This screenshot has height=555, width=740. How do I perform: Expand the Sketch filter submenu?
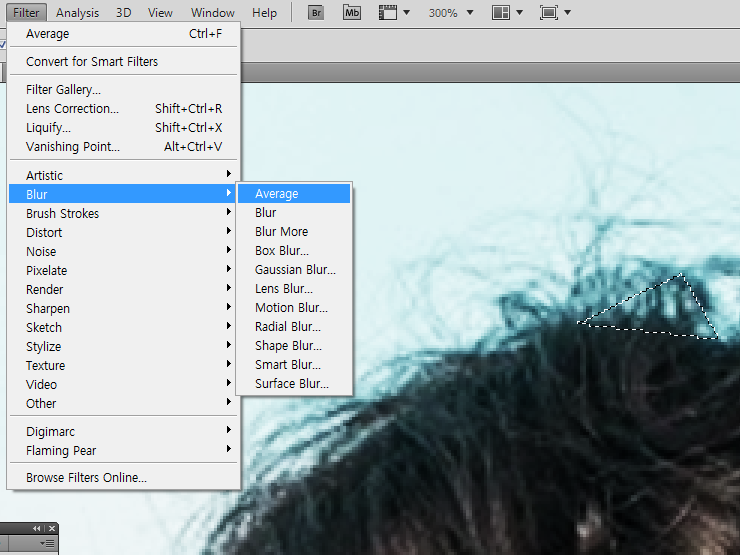pos(123,328)
